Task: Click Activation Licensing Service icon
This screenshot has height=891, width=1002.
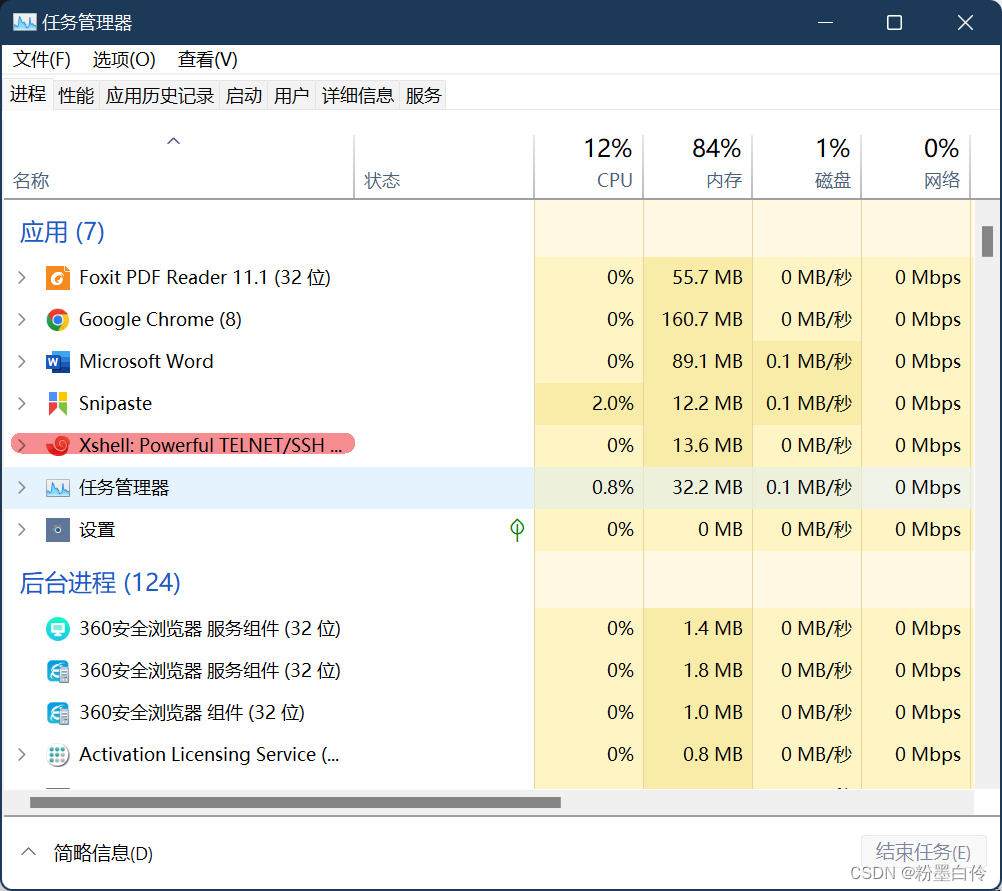Action: [58, 755]
